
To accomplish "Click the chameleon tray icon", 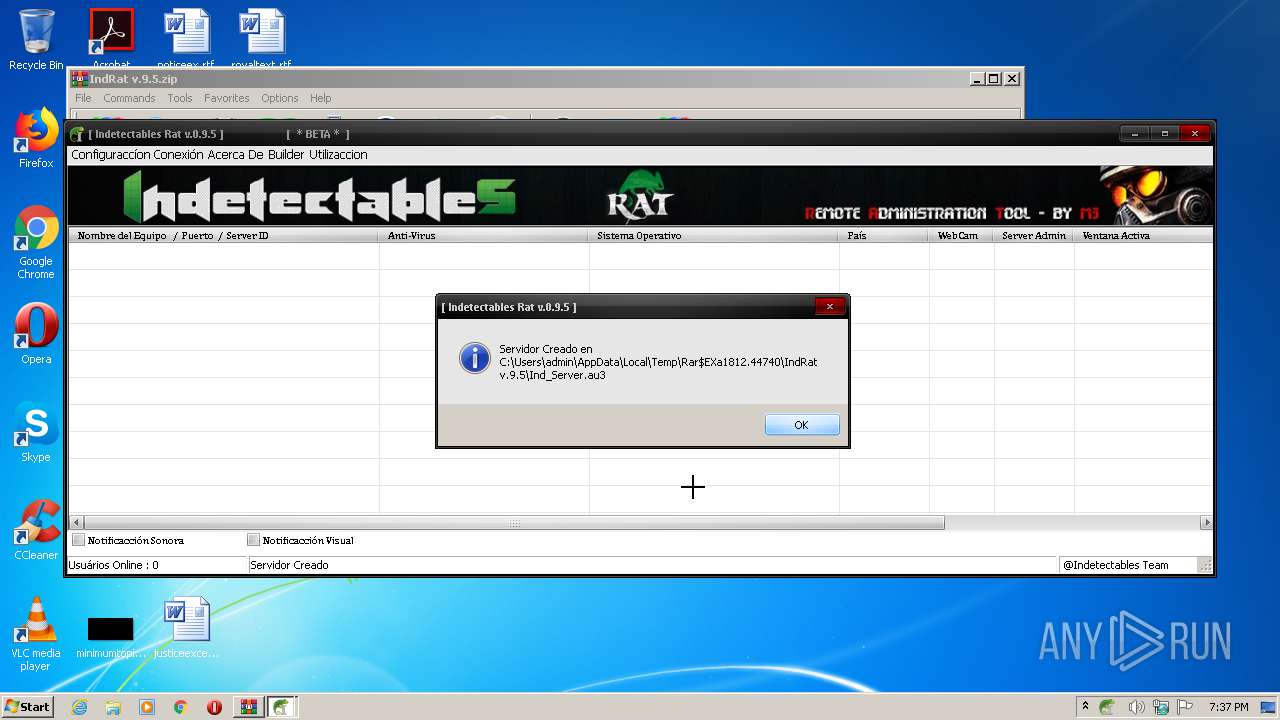I will [1108, 707].
